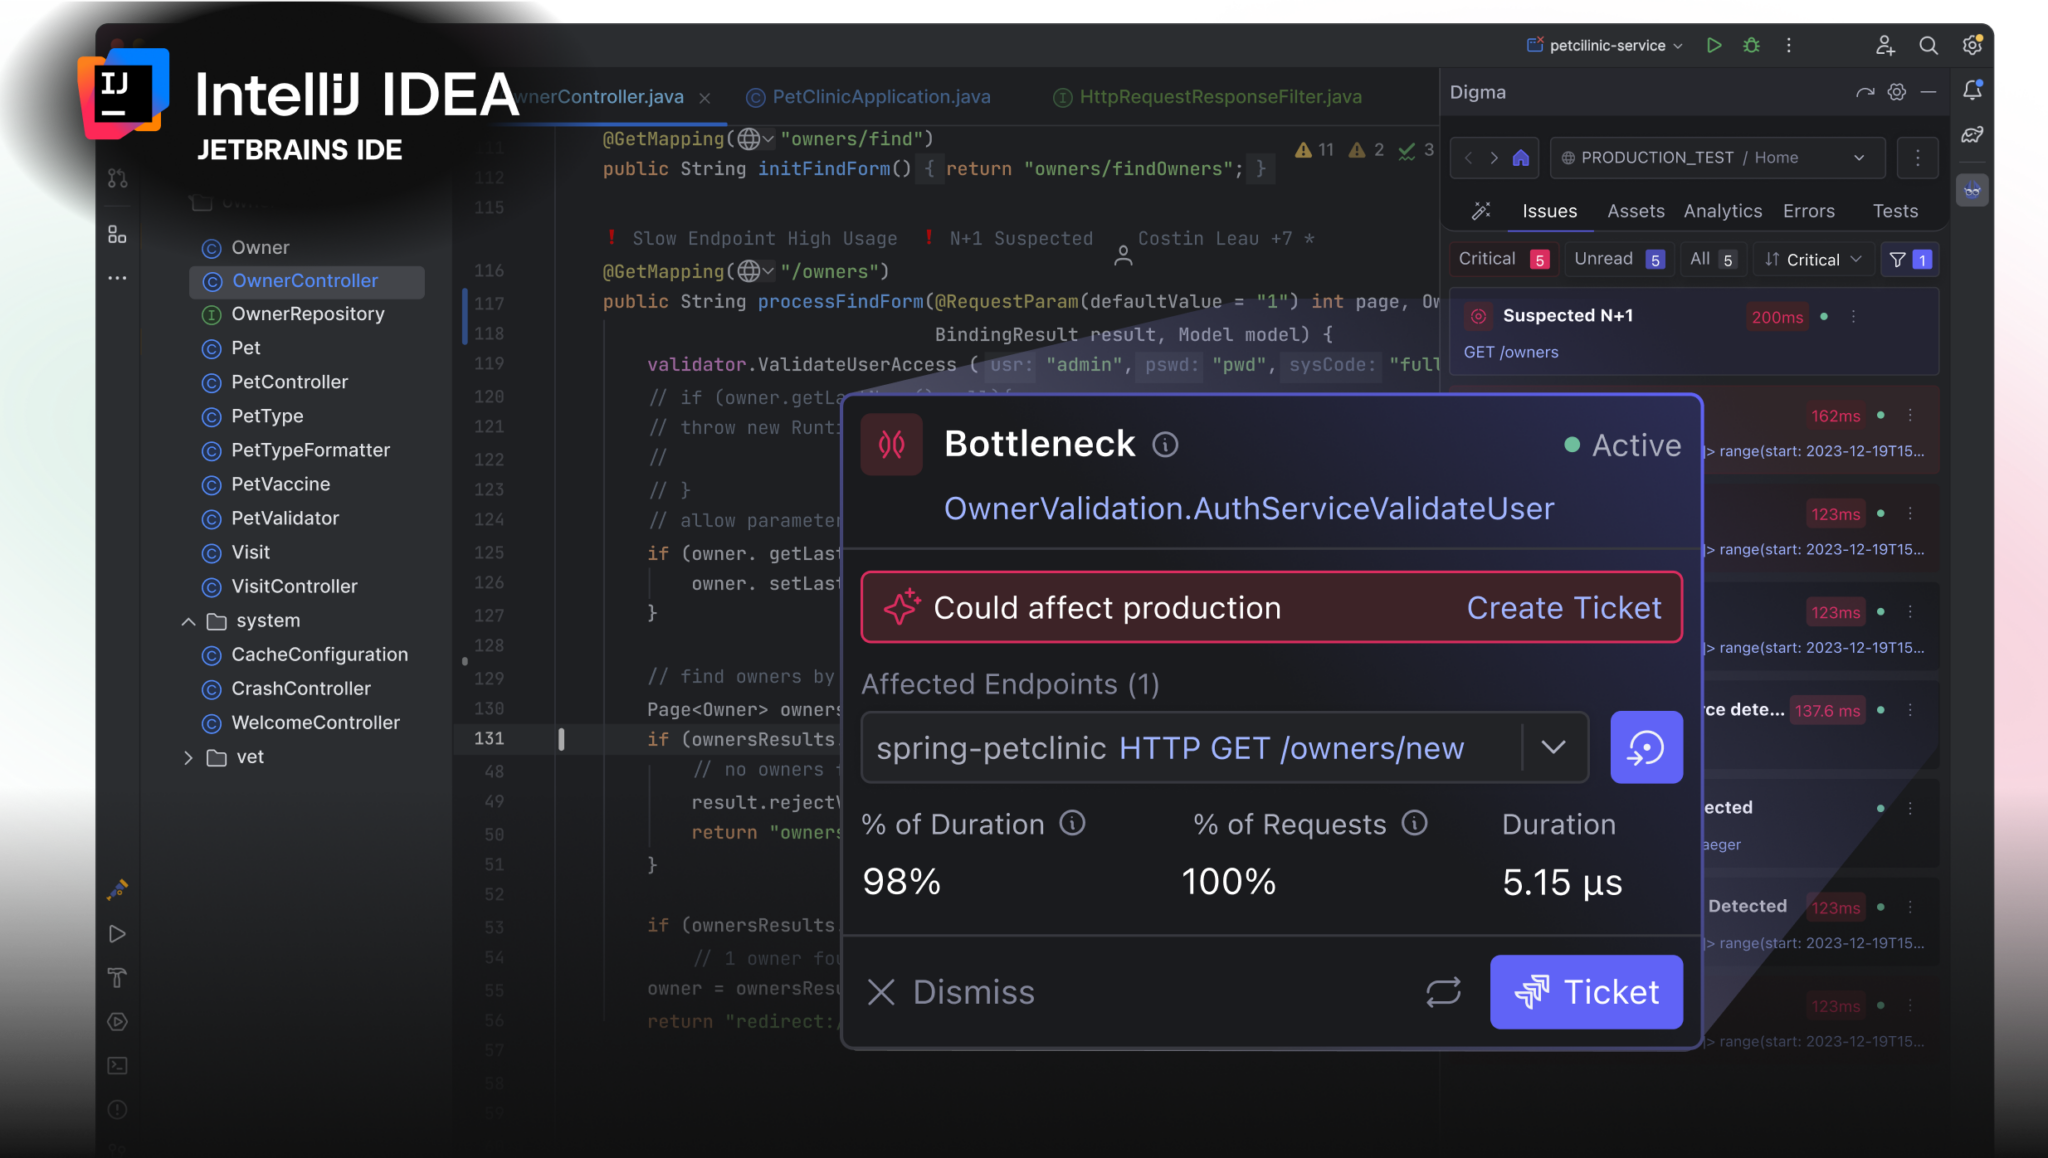Open Notifications bell in right sidebar
Image resolution: width=2048 pixels, height=1158 pixels.
1972,90
